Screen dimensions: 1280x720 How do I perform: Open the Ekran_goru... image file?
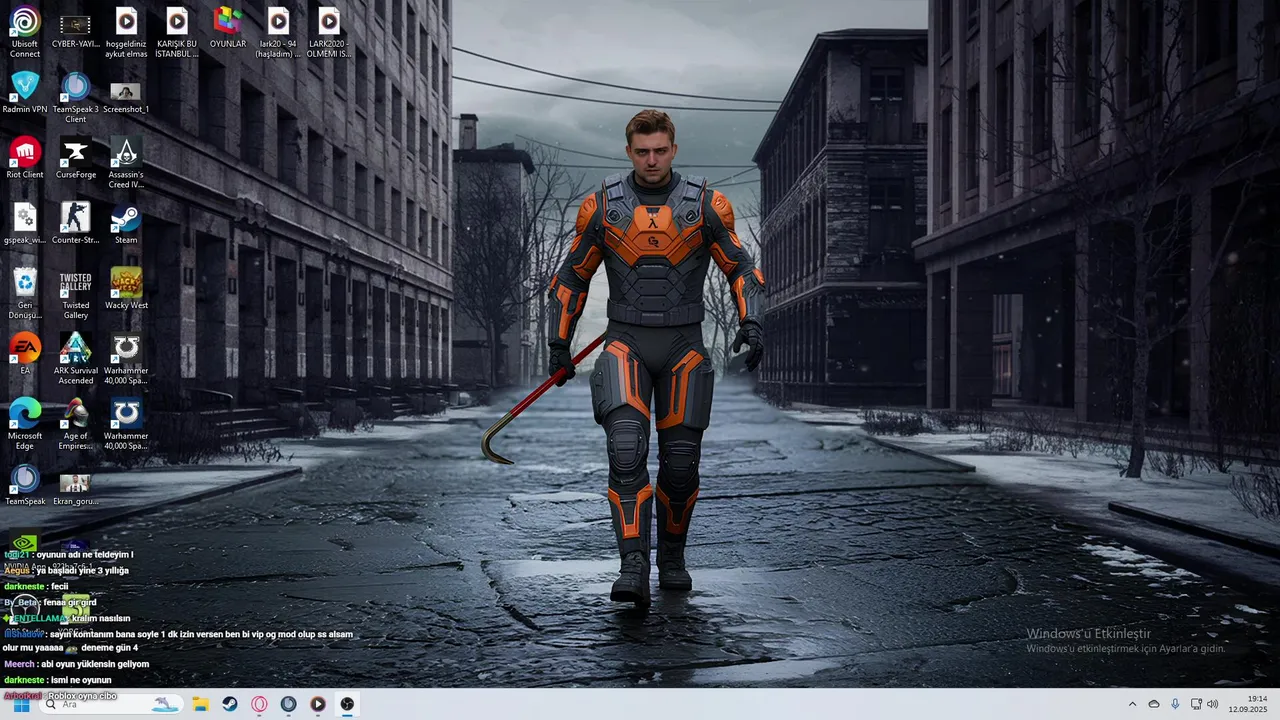pyautogui.click(x=75, y=487)
